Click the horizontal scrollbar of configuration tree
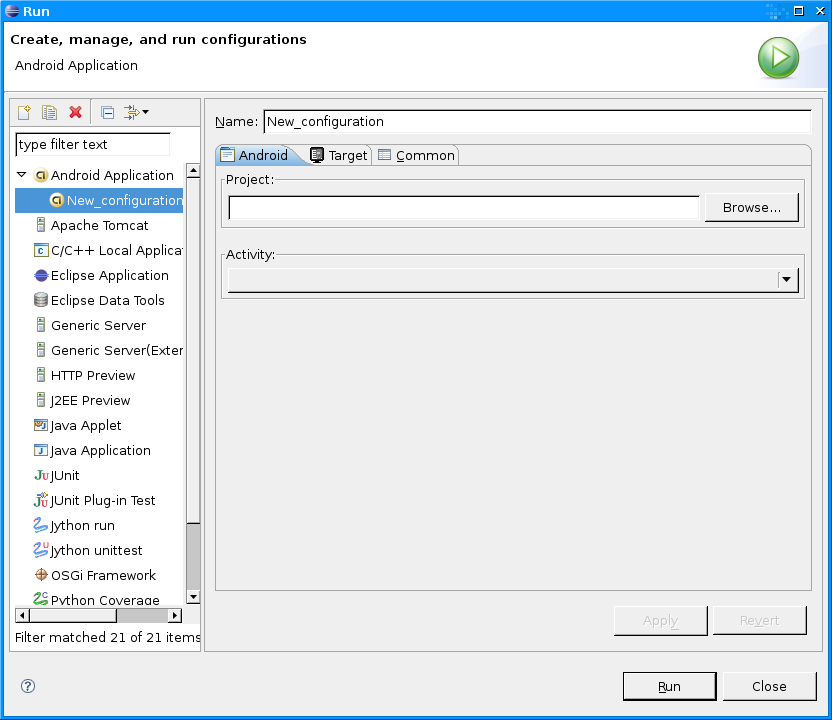Image resolution: width=832 pixels, height=720 pixels. (x=95, y=615)
